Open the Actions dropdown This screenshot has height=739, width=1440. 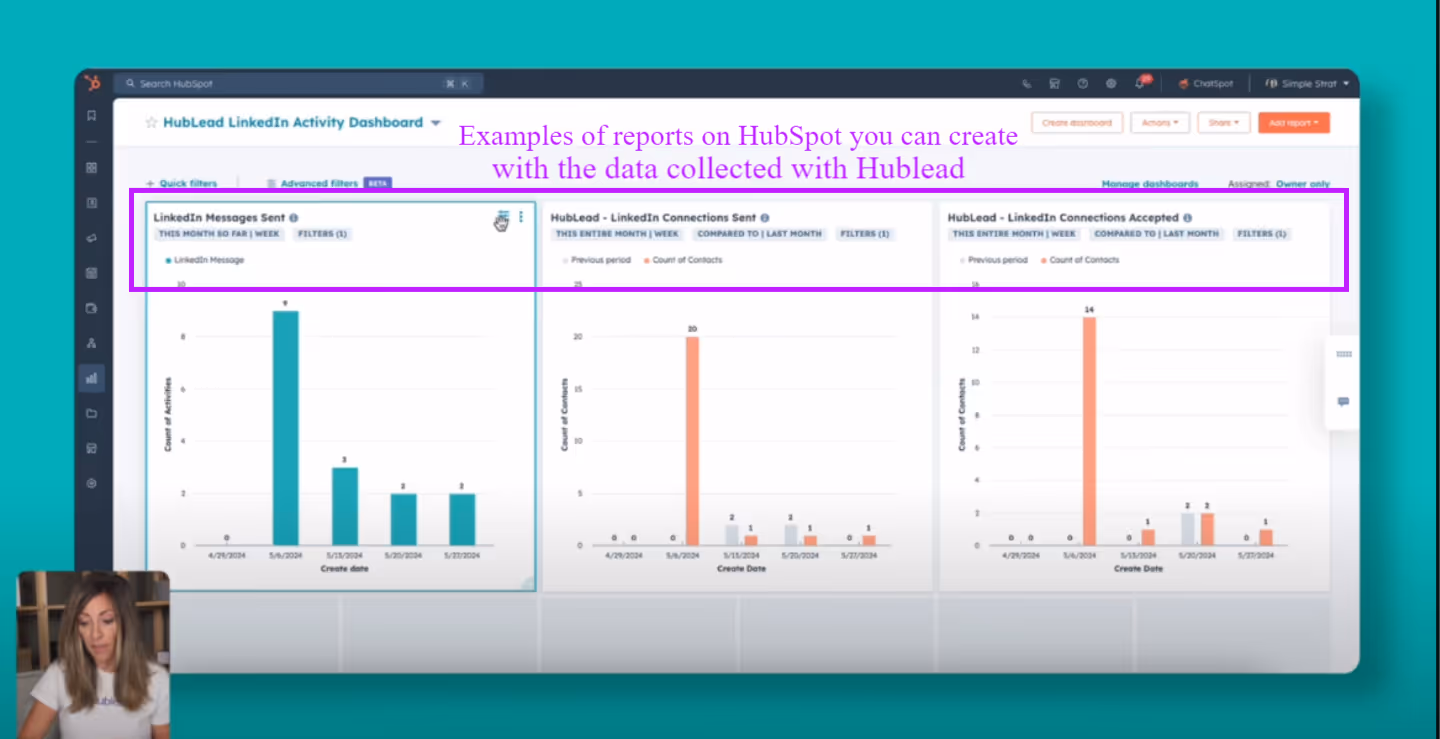[1160, 122]
